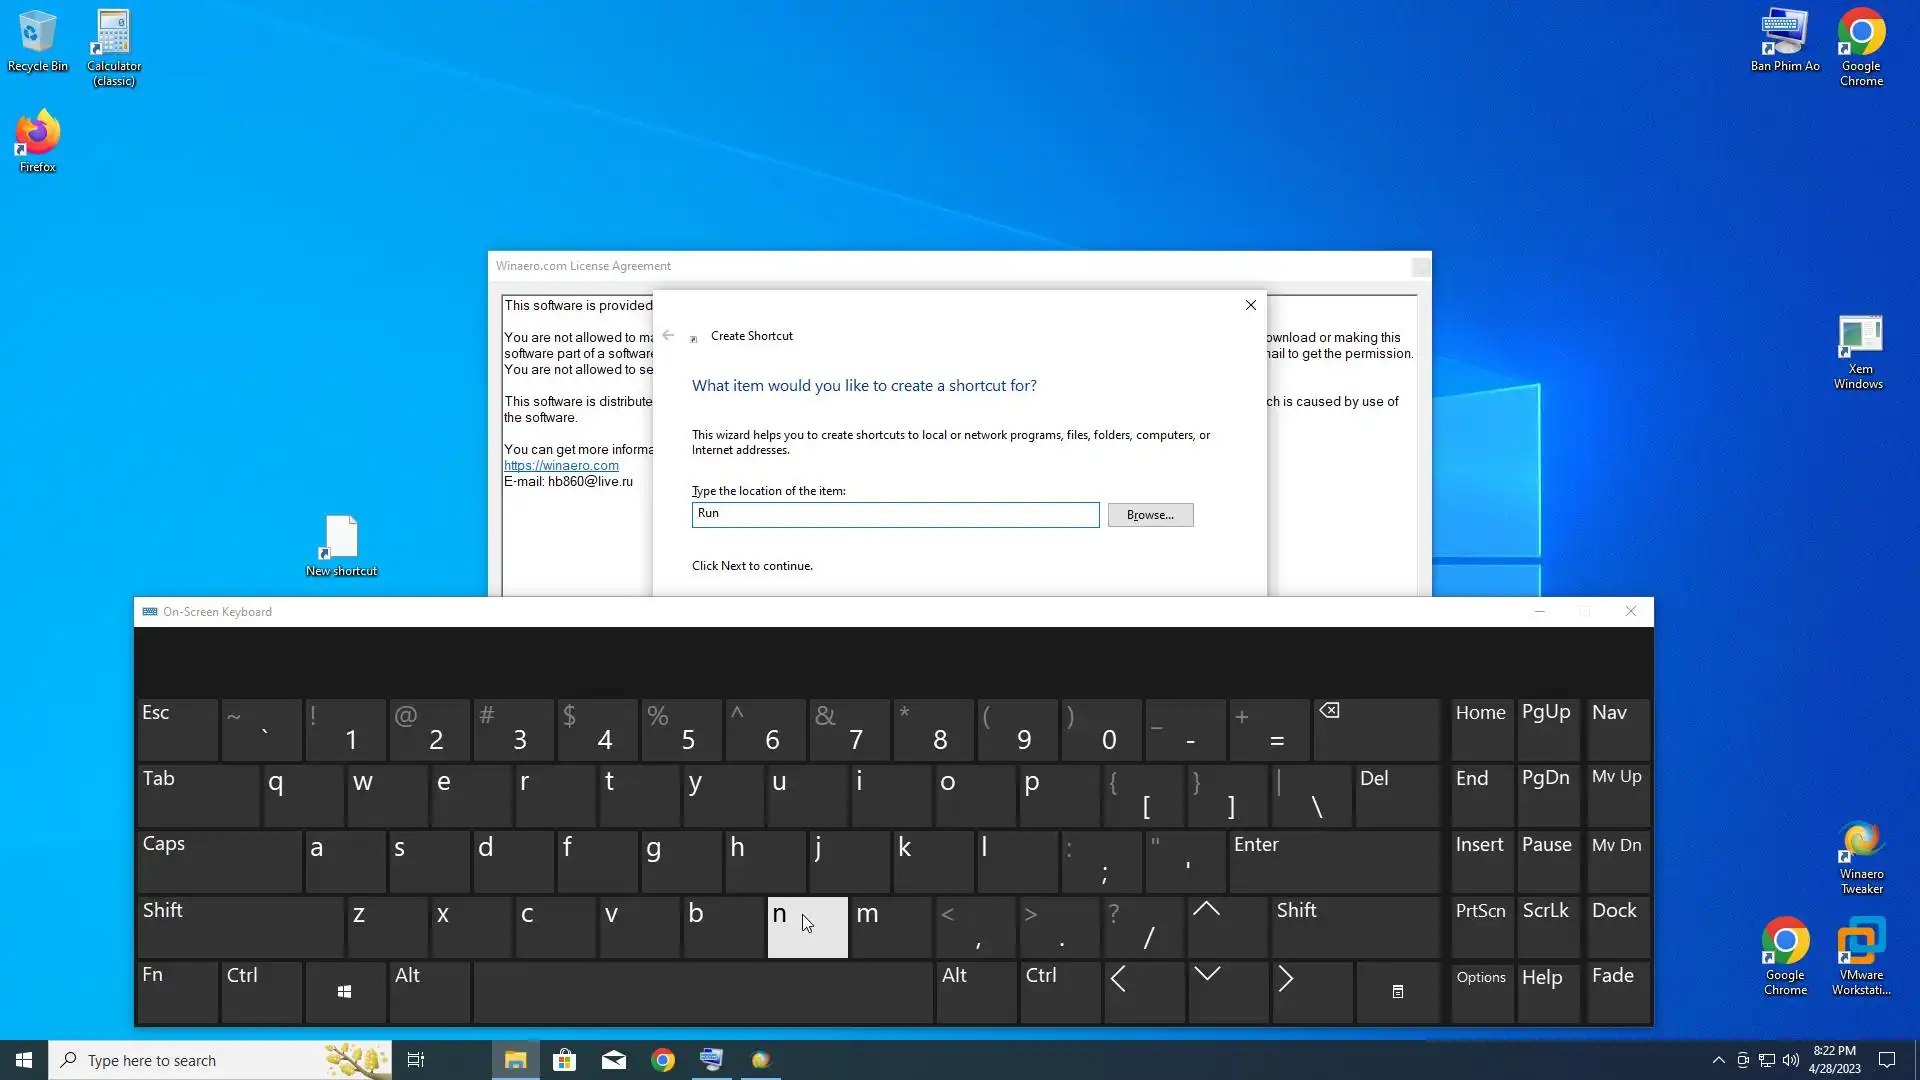
Task: Click the item location text field
Action: (x=895, y=514)
